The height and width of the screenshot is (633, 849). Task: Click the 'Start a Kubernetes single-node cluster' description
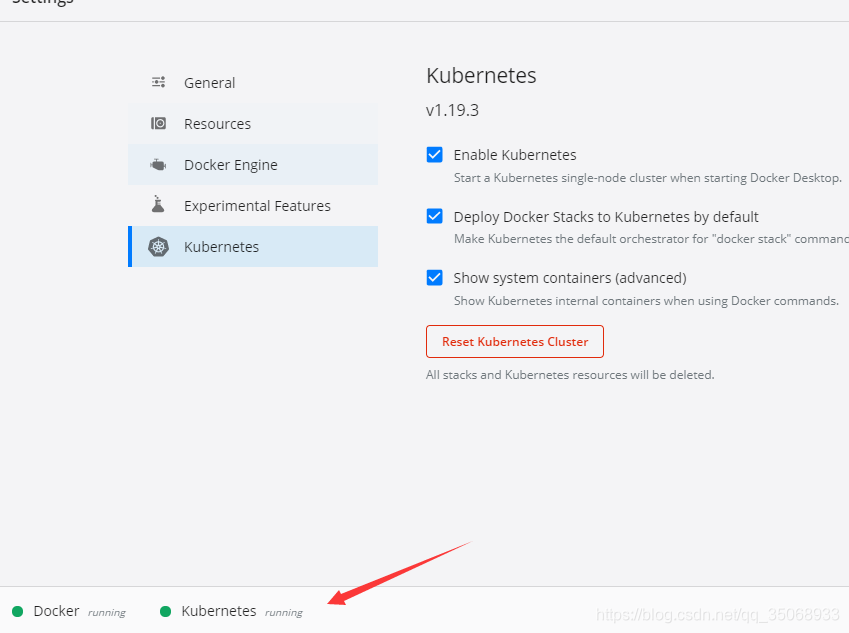click(x=648, y=178)
